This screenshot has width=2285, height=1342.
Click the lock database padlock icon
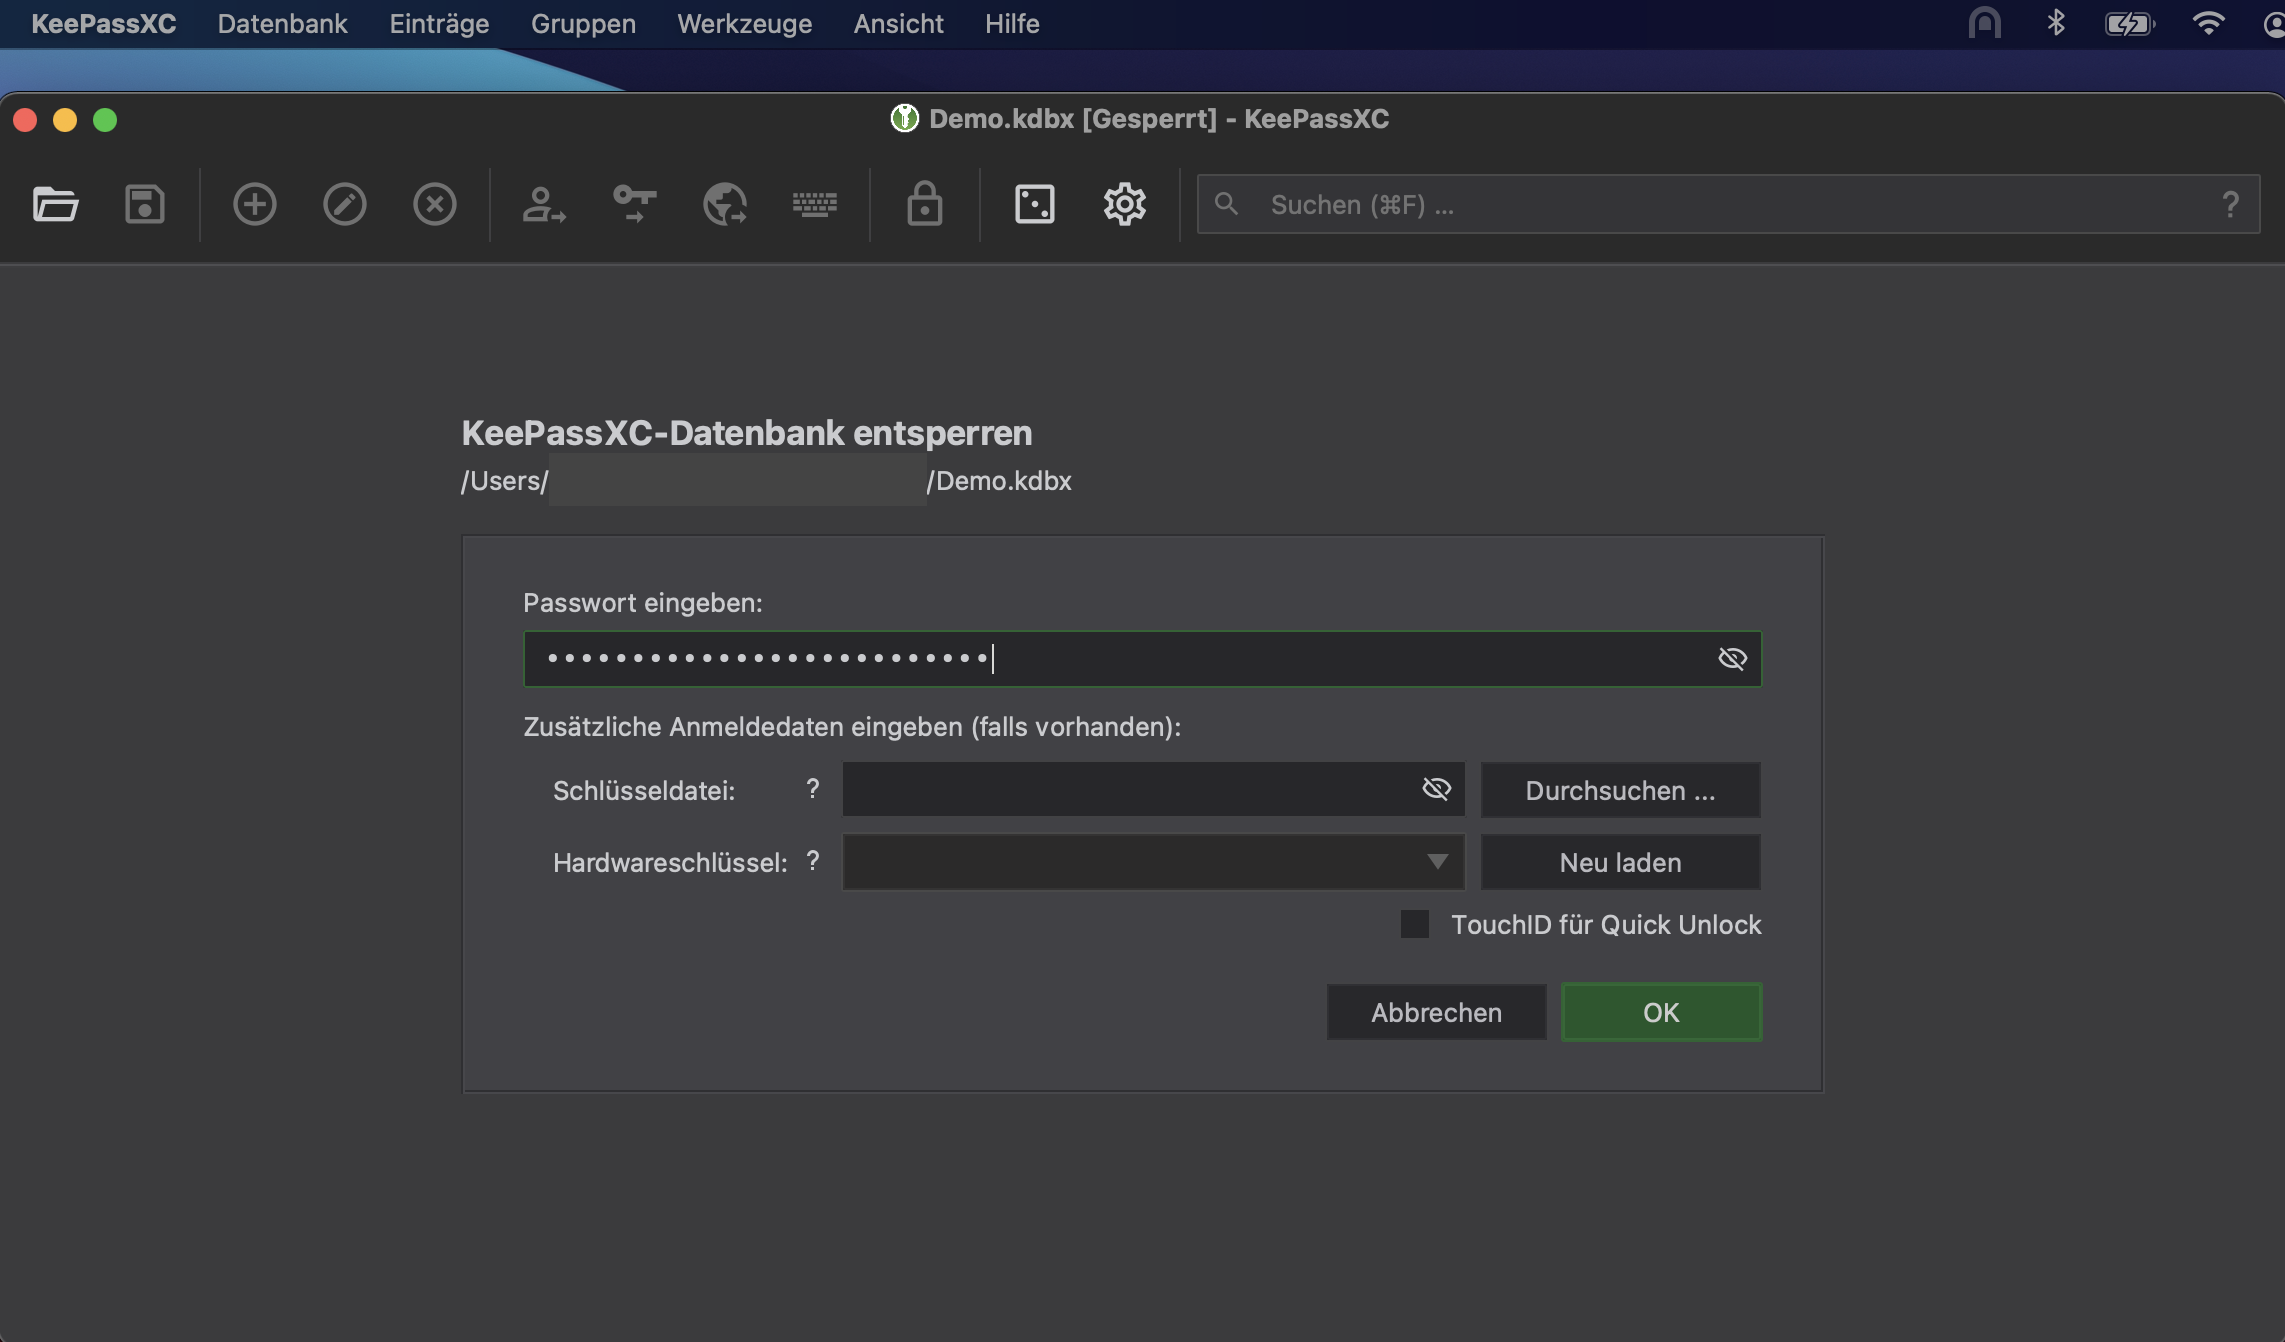click(x=924, y=205)
